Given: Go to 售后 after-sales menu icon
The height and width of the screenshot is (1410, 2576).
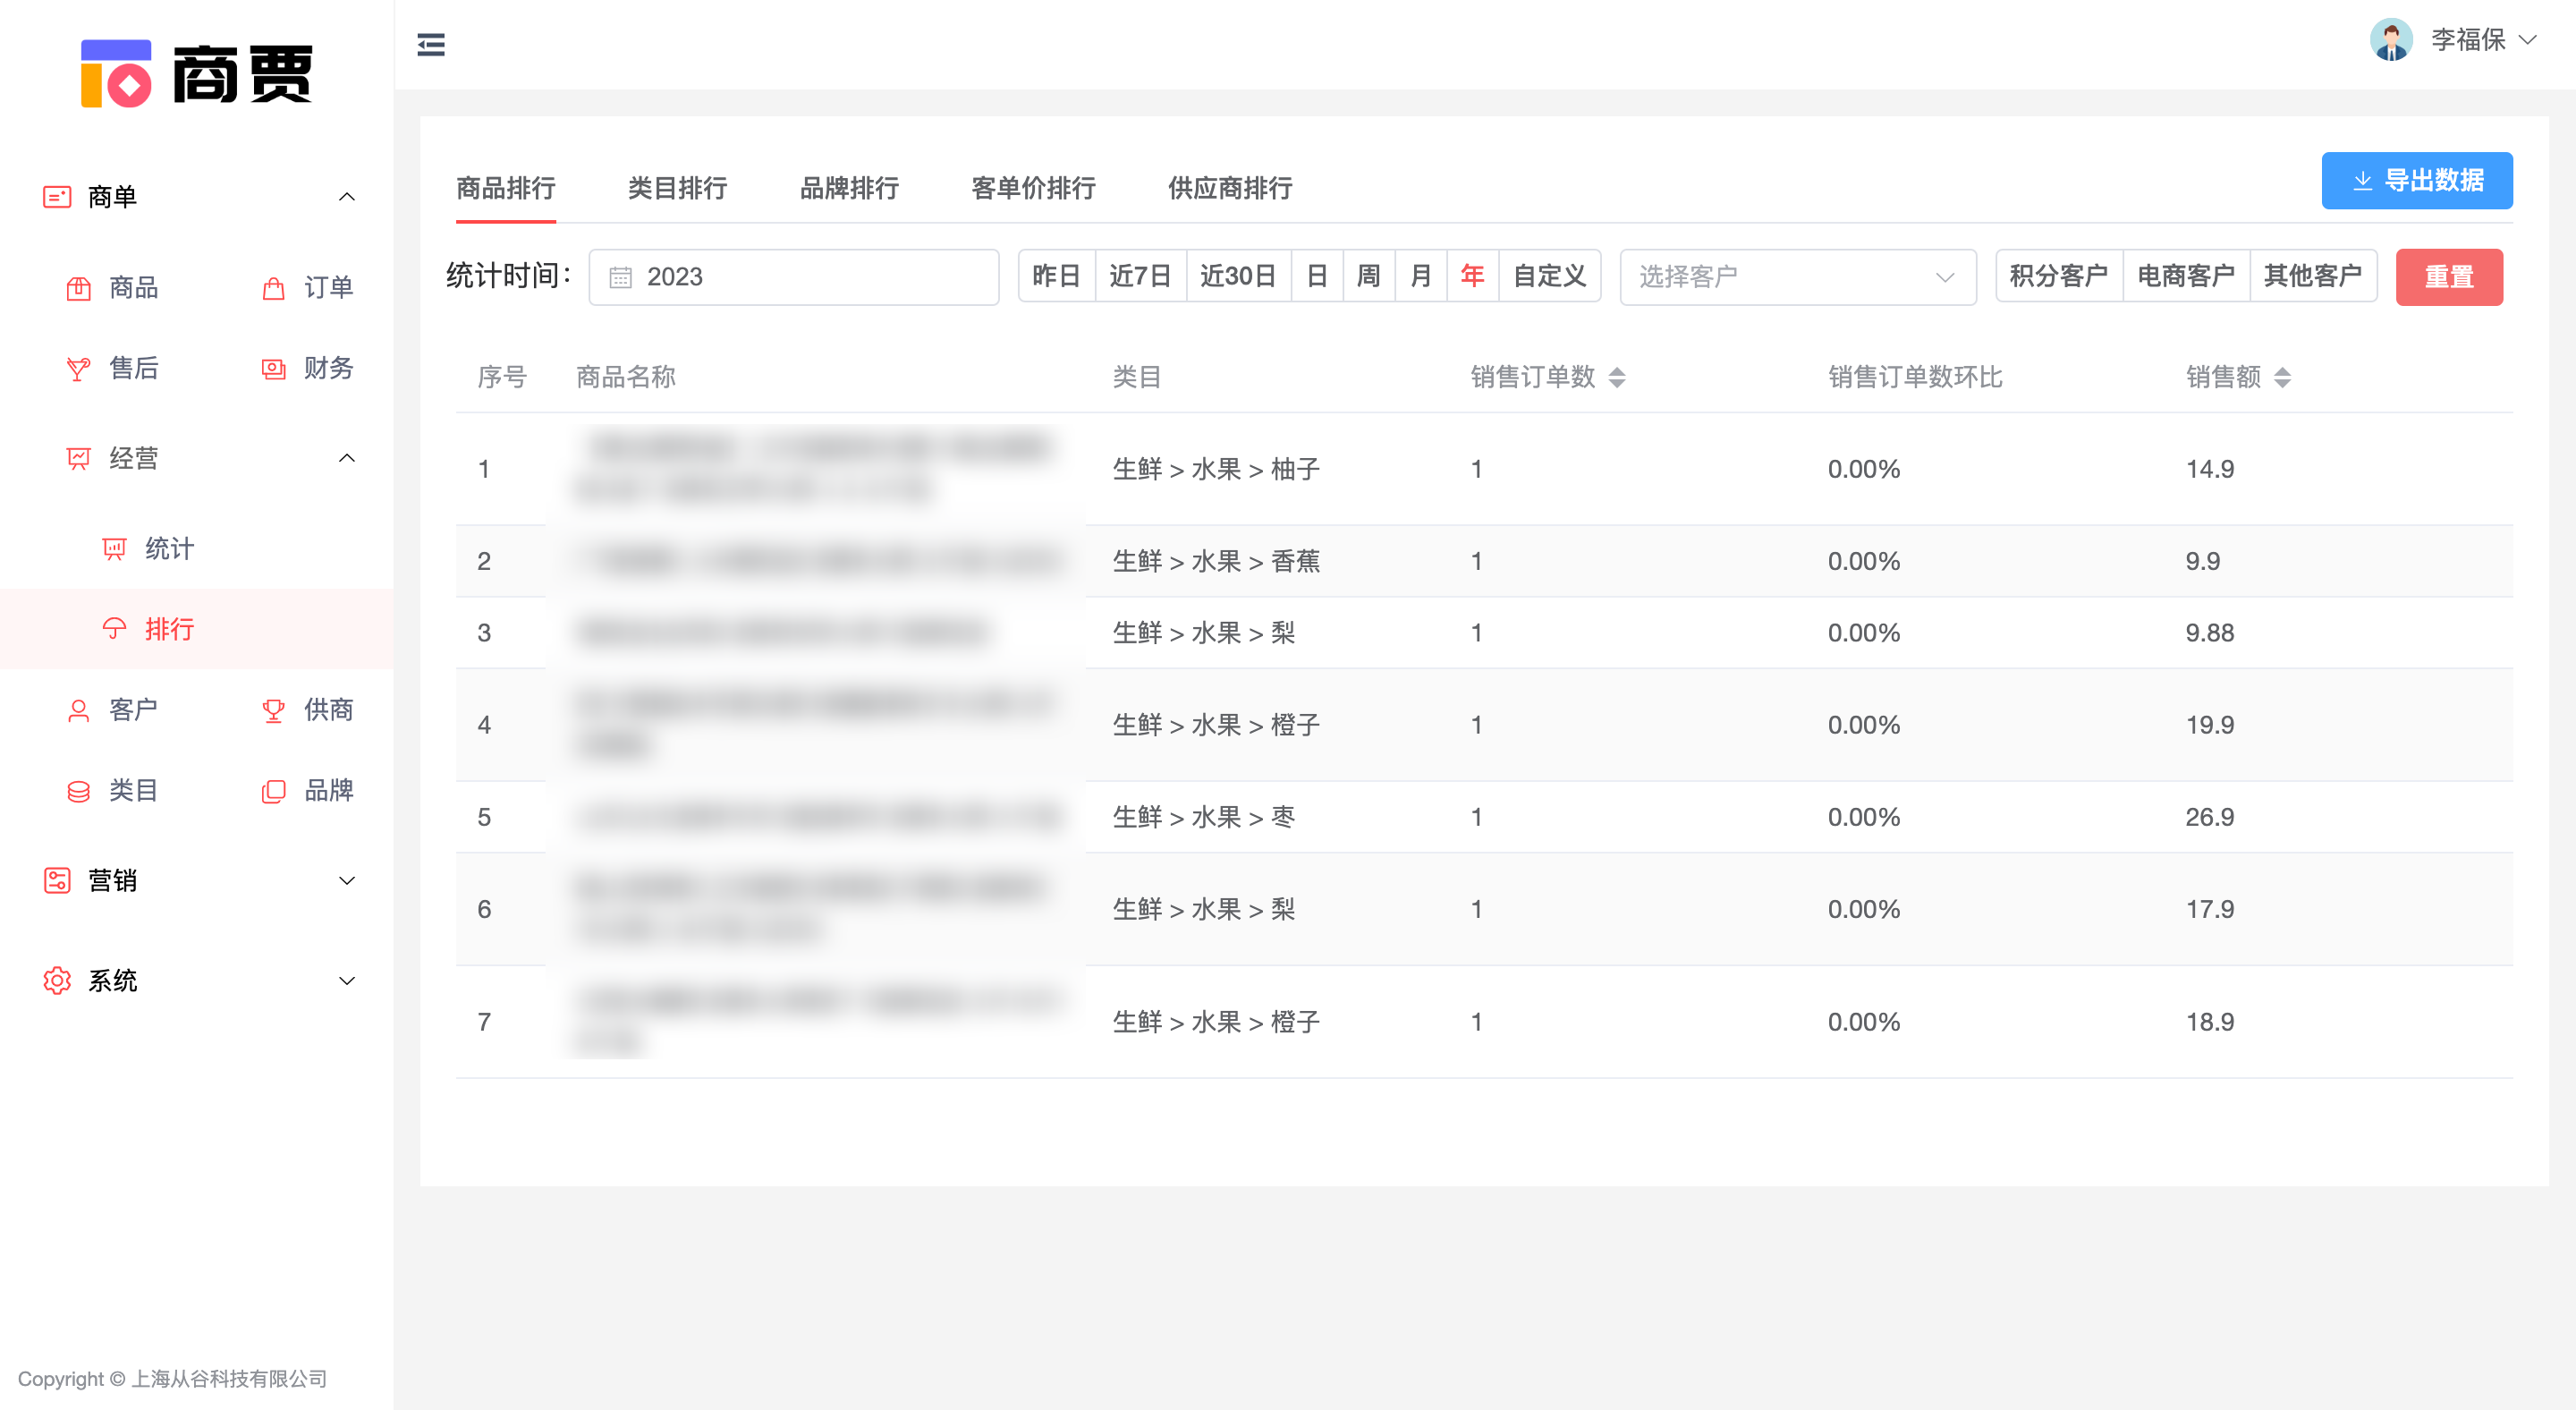Looking at the screenshot, I should tap(78, 369).
